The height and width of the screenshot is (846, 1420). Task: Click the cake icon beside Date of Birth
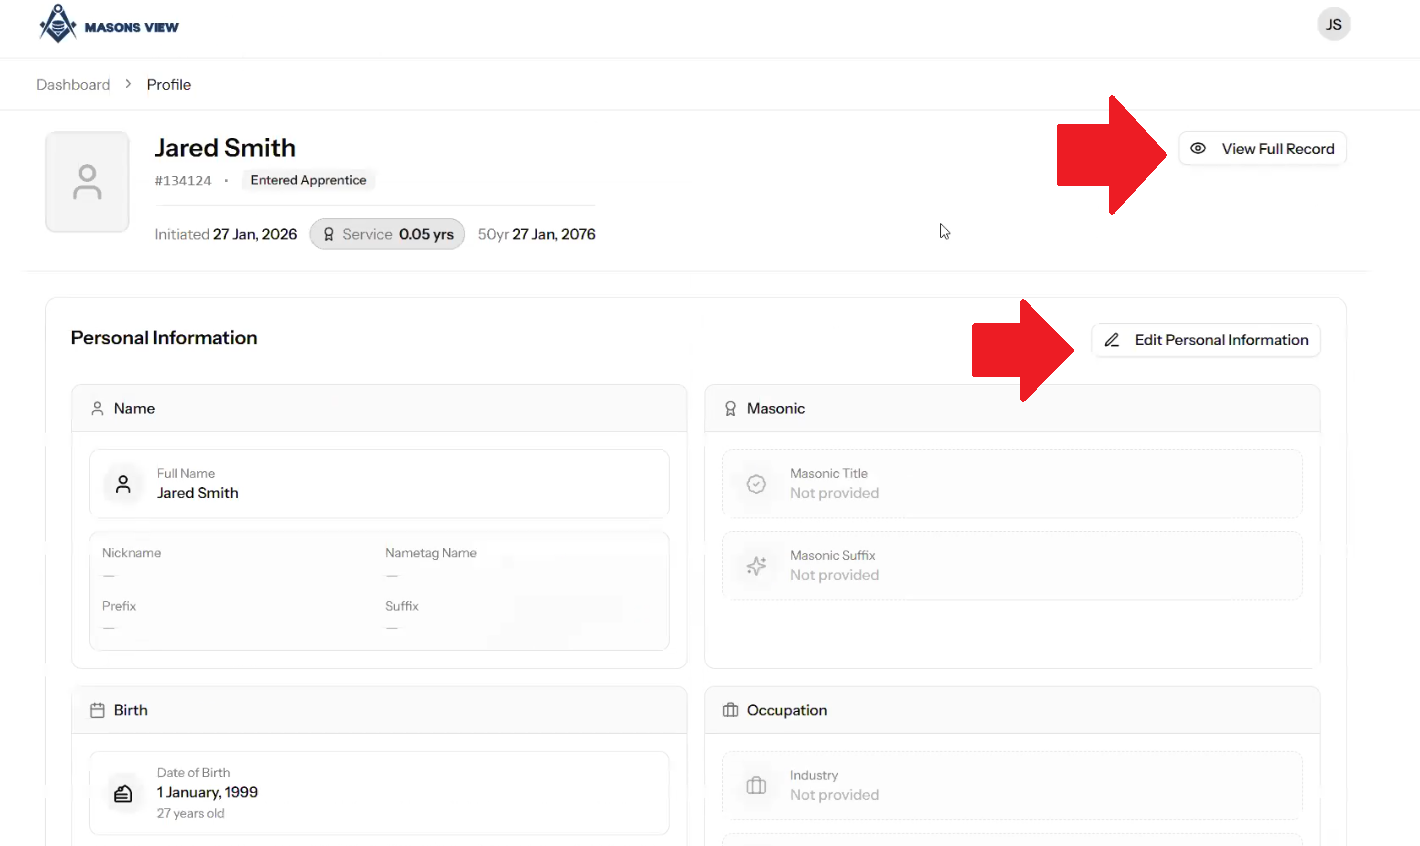coord(123,793)
